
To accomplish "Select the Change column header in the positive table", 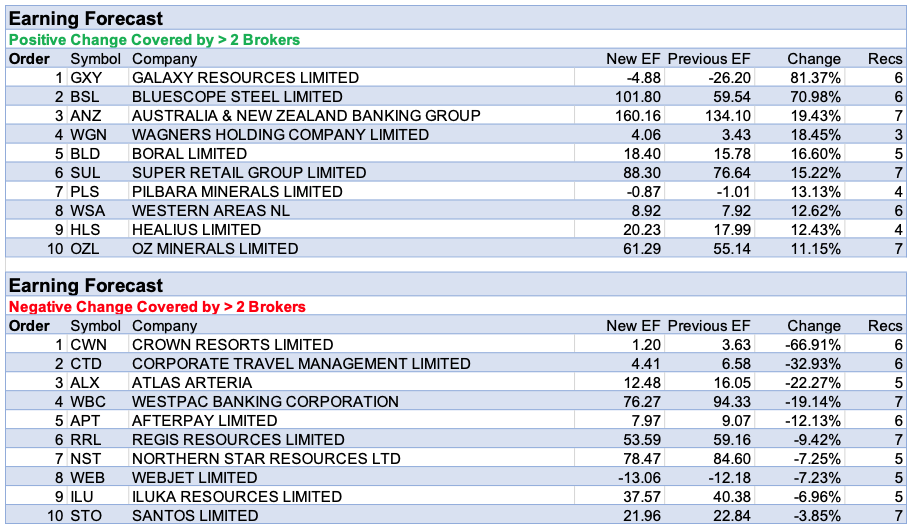I will point(813,59).
